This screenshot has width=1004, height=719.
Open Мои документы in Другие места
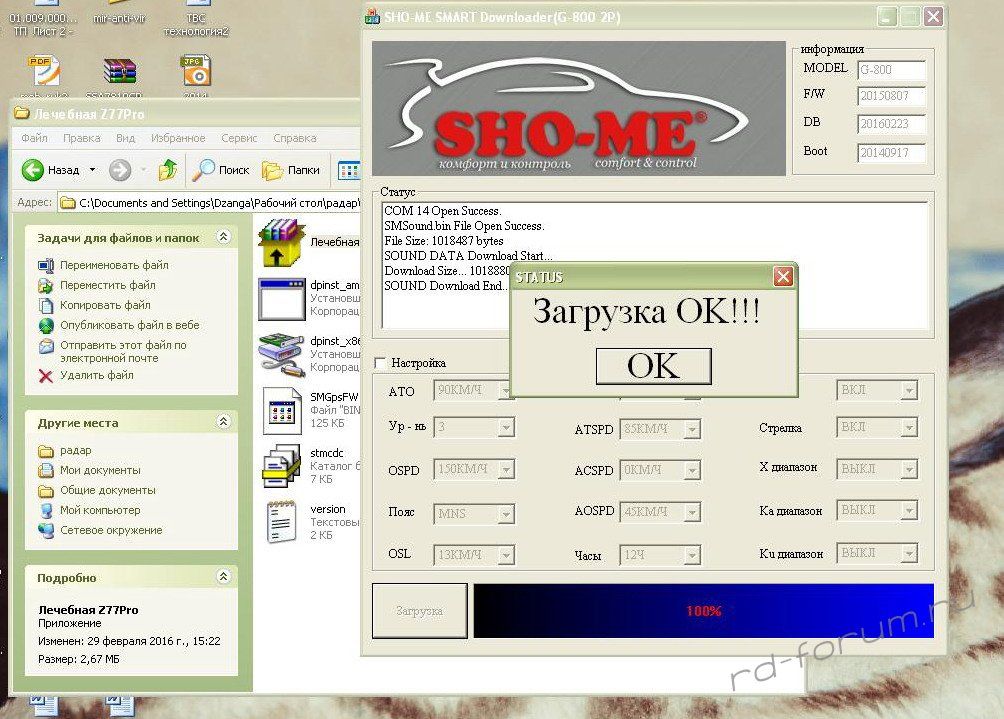(x=100, y=471)
